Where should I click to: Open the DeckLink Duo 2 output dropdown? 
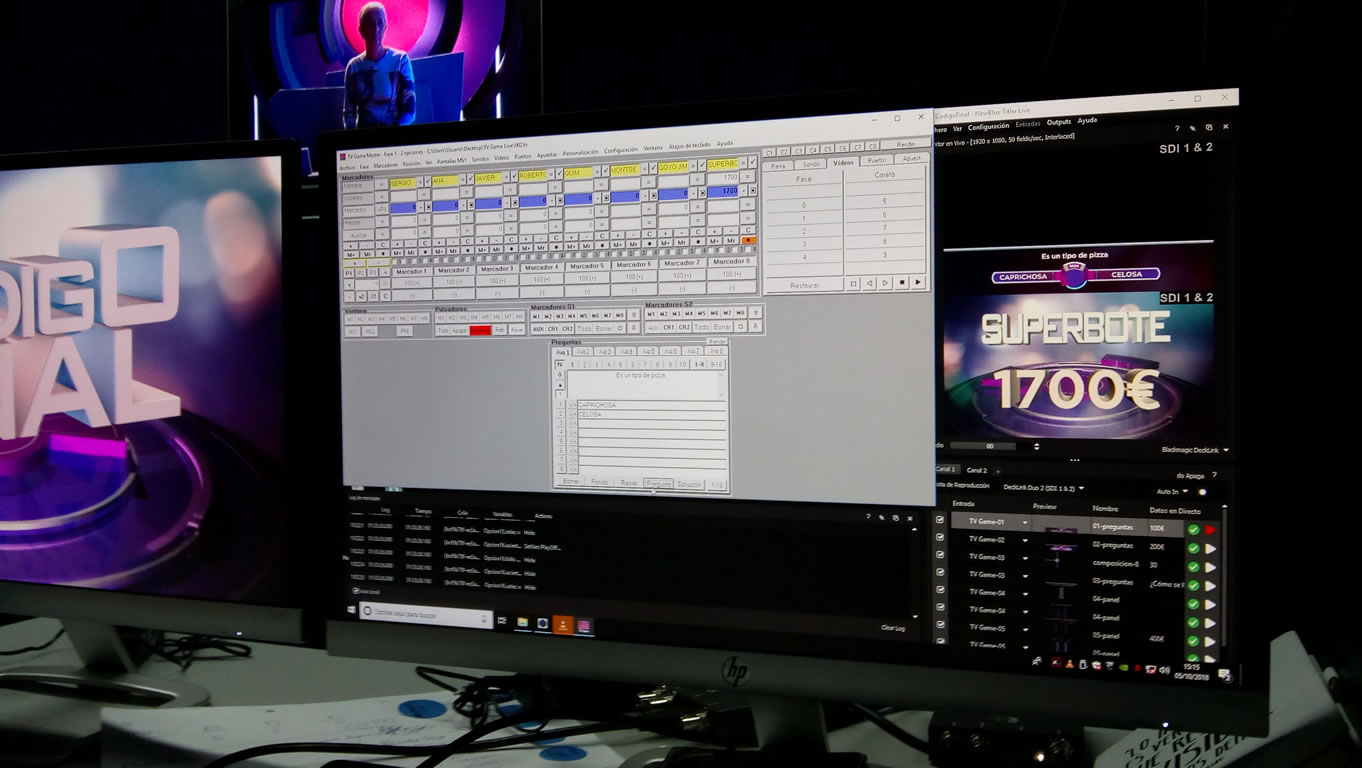[1081, 488]
